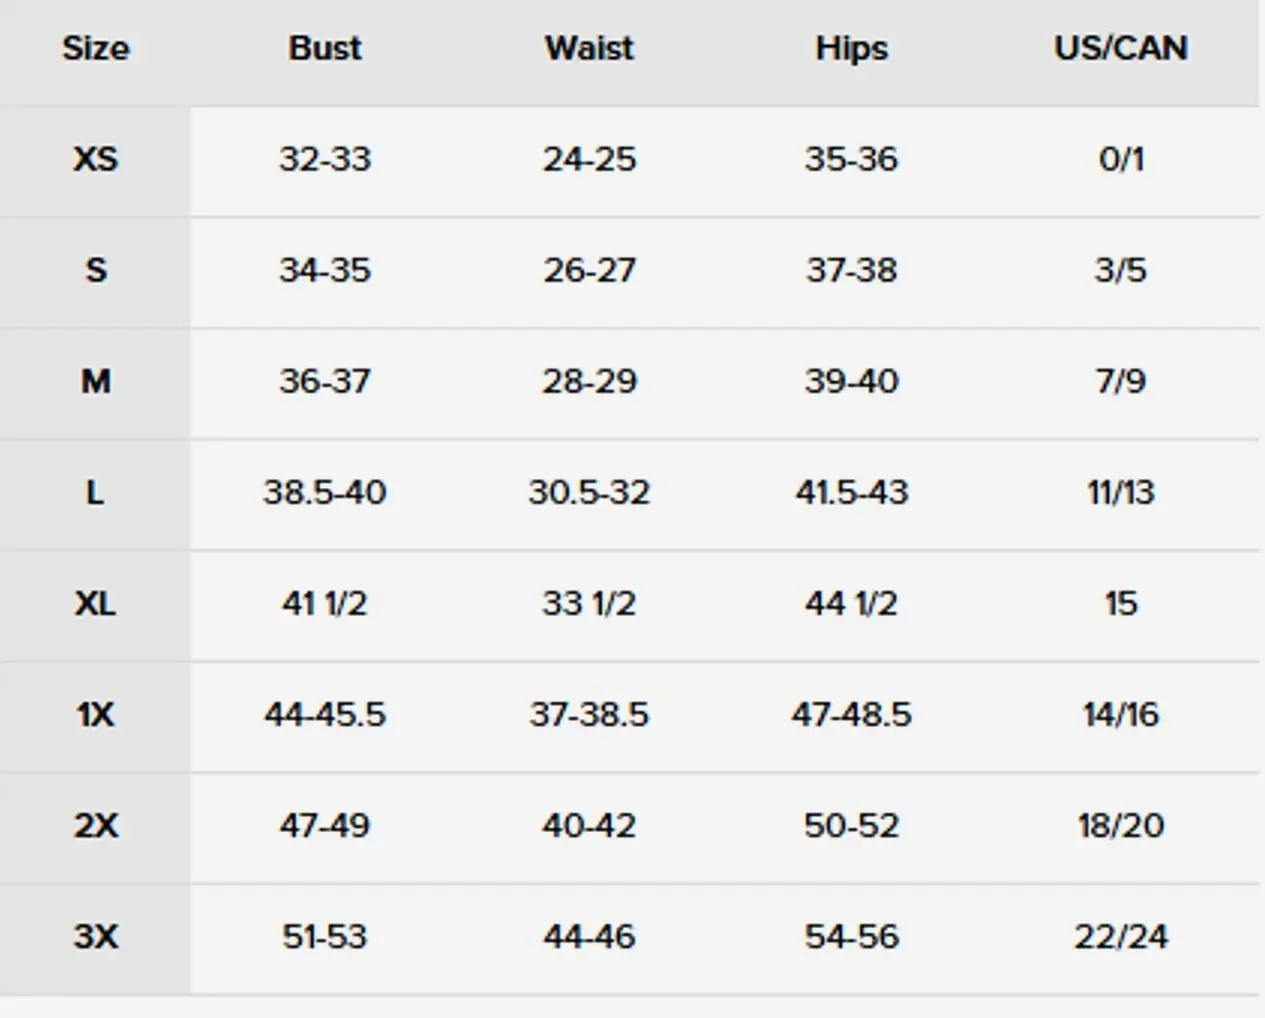The height and width of the screenshot is (1018, 1265).
Task: Select the 3X size row label
Action: pos(95,936)
